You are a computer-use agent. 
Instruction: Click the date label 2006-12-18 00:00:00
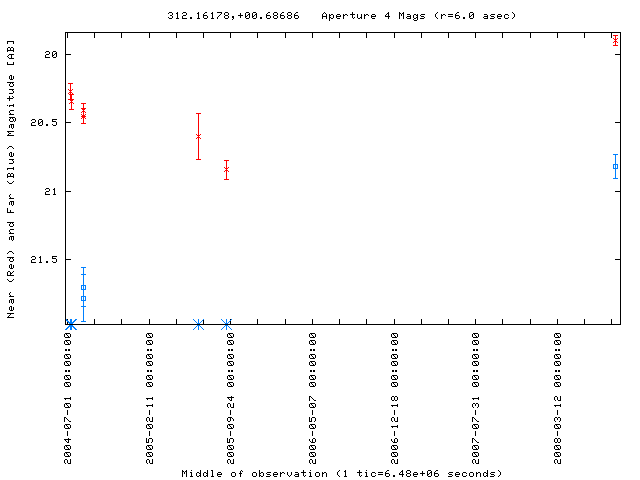[394, 398]
